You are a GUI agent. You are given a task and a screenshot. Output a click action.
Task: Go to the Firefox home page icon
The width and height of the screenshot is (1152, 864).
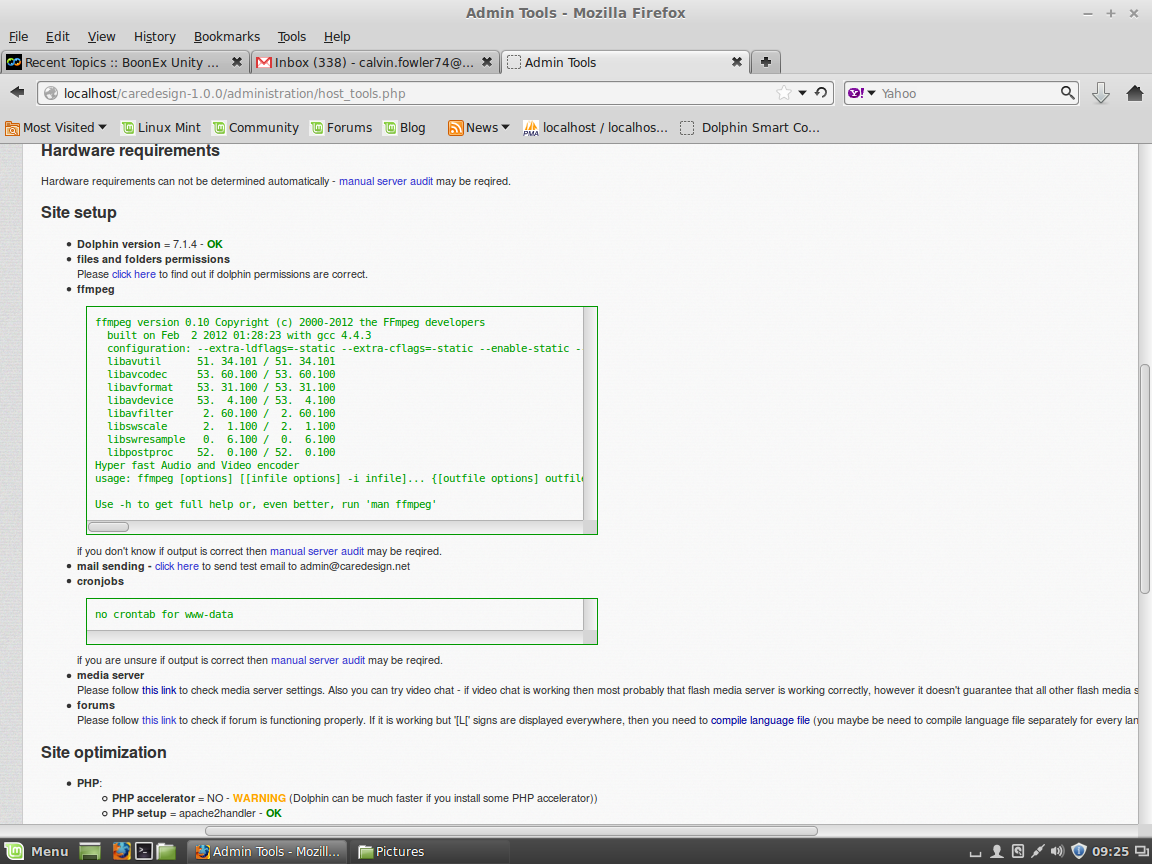tap(1135, 93)
